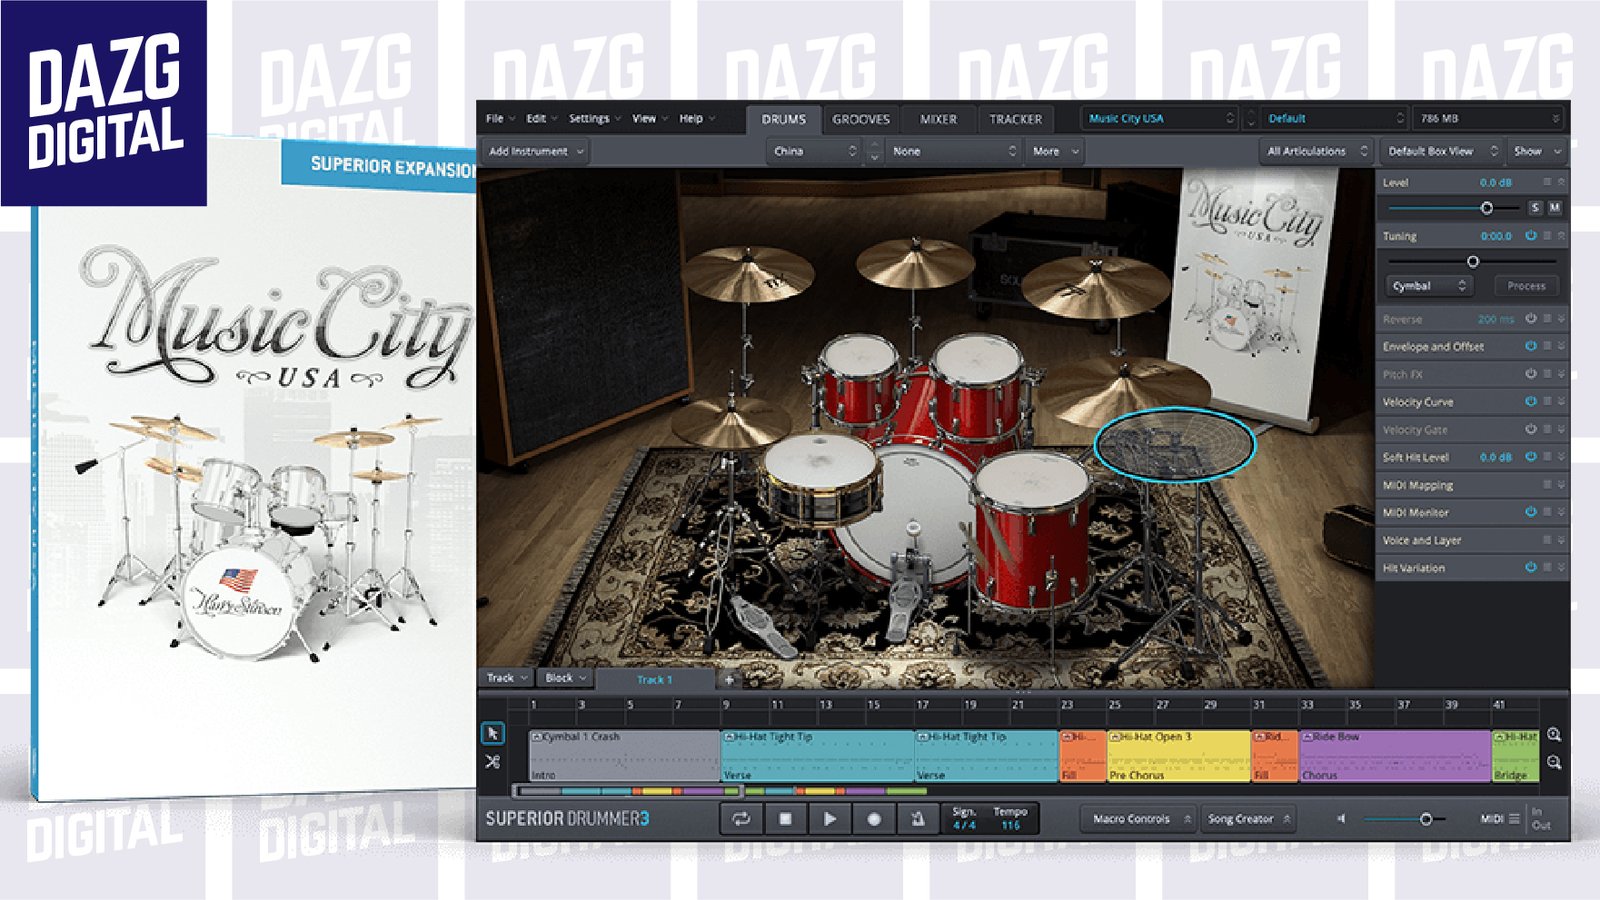Zoom out on the song track timeline

click(x=1554, y=762)
